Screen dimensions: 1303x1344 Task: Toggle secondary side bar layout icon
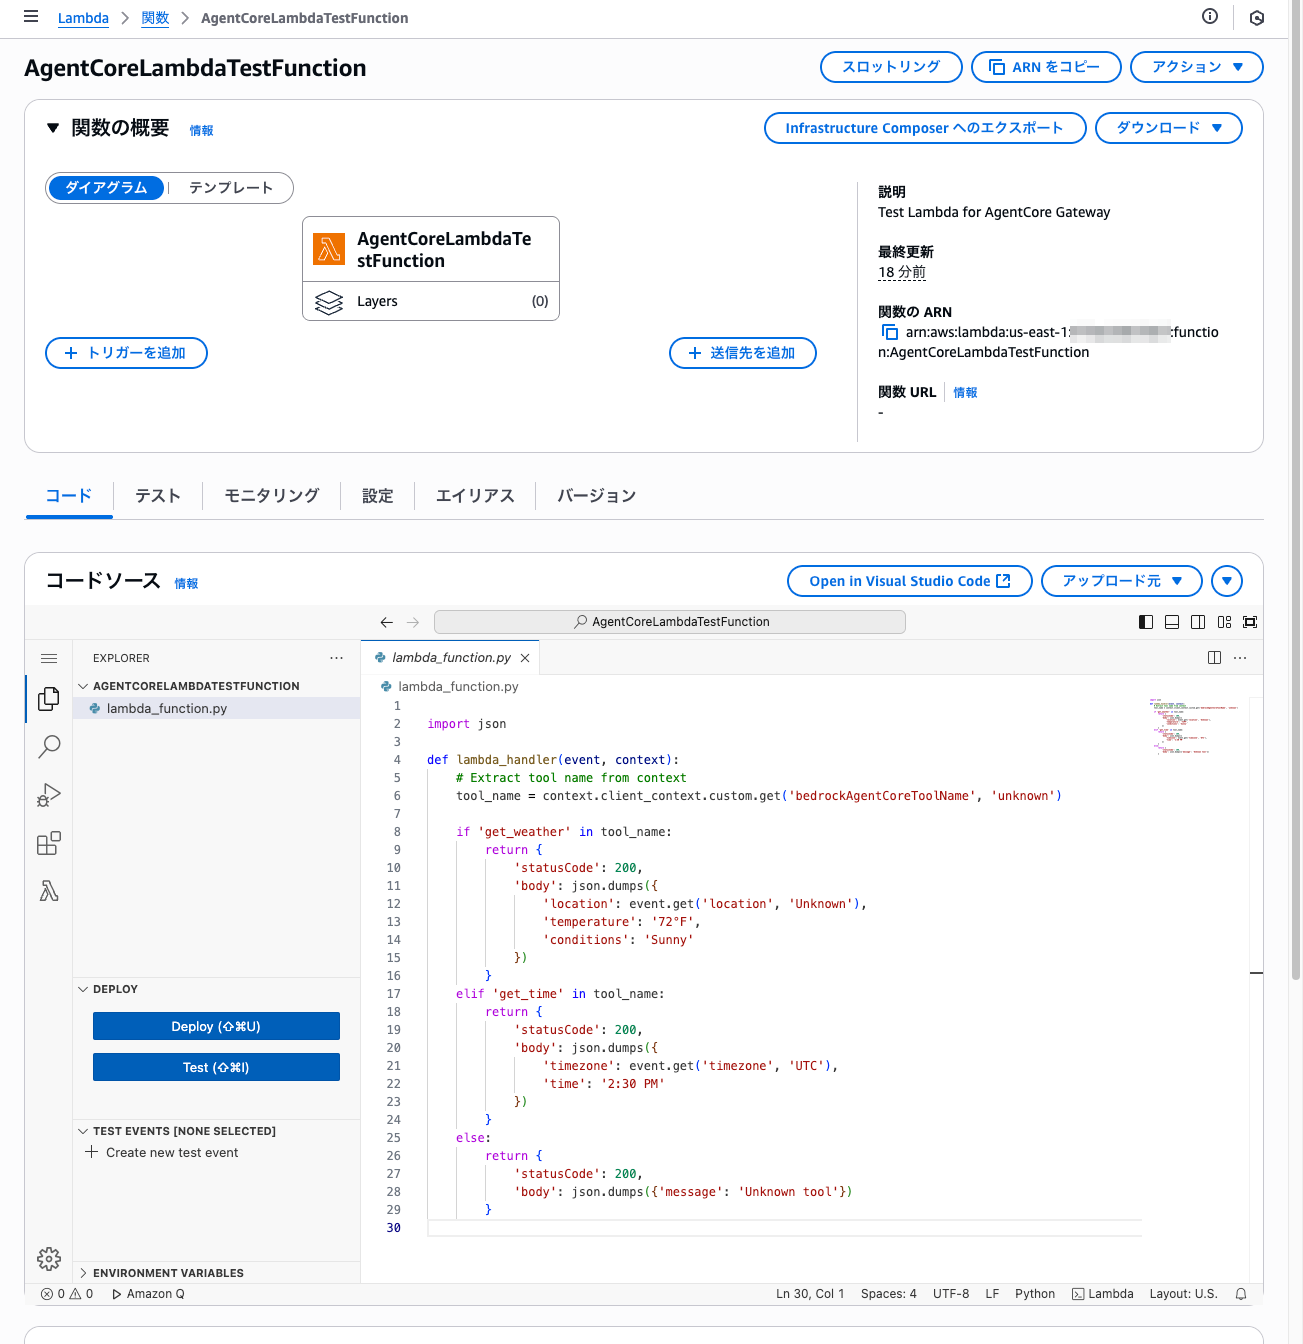(x=1198, y=622)
